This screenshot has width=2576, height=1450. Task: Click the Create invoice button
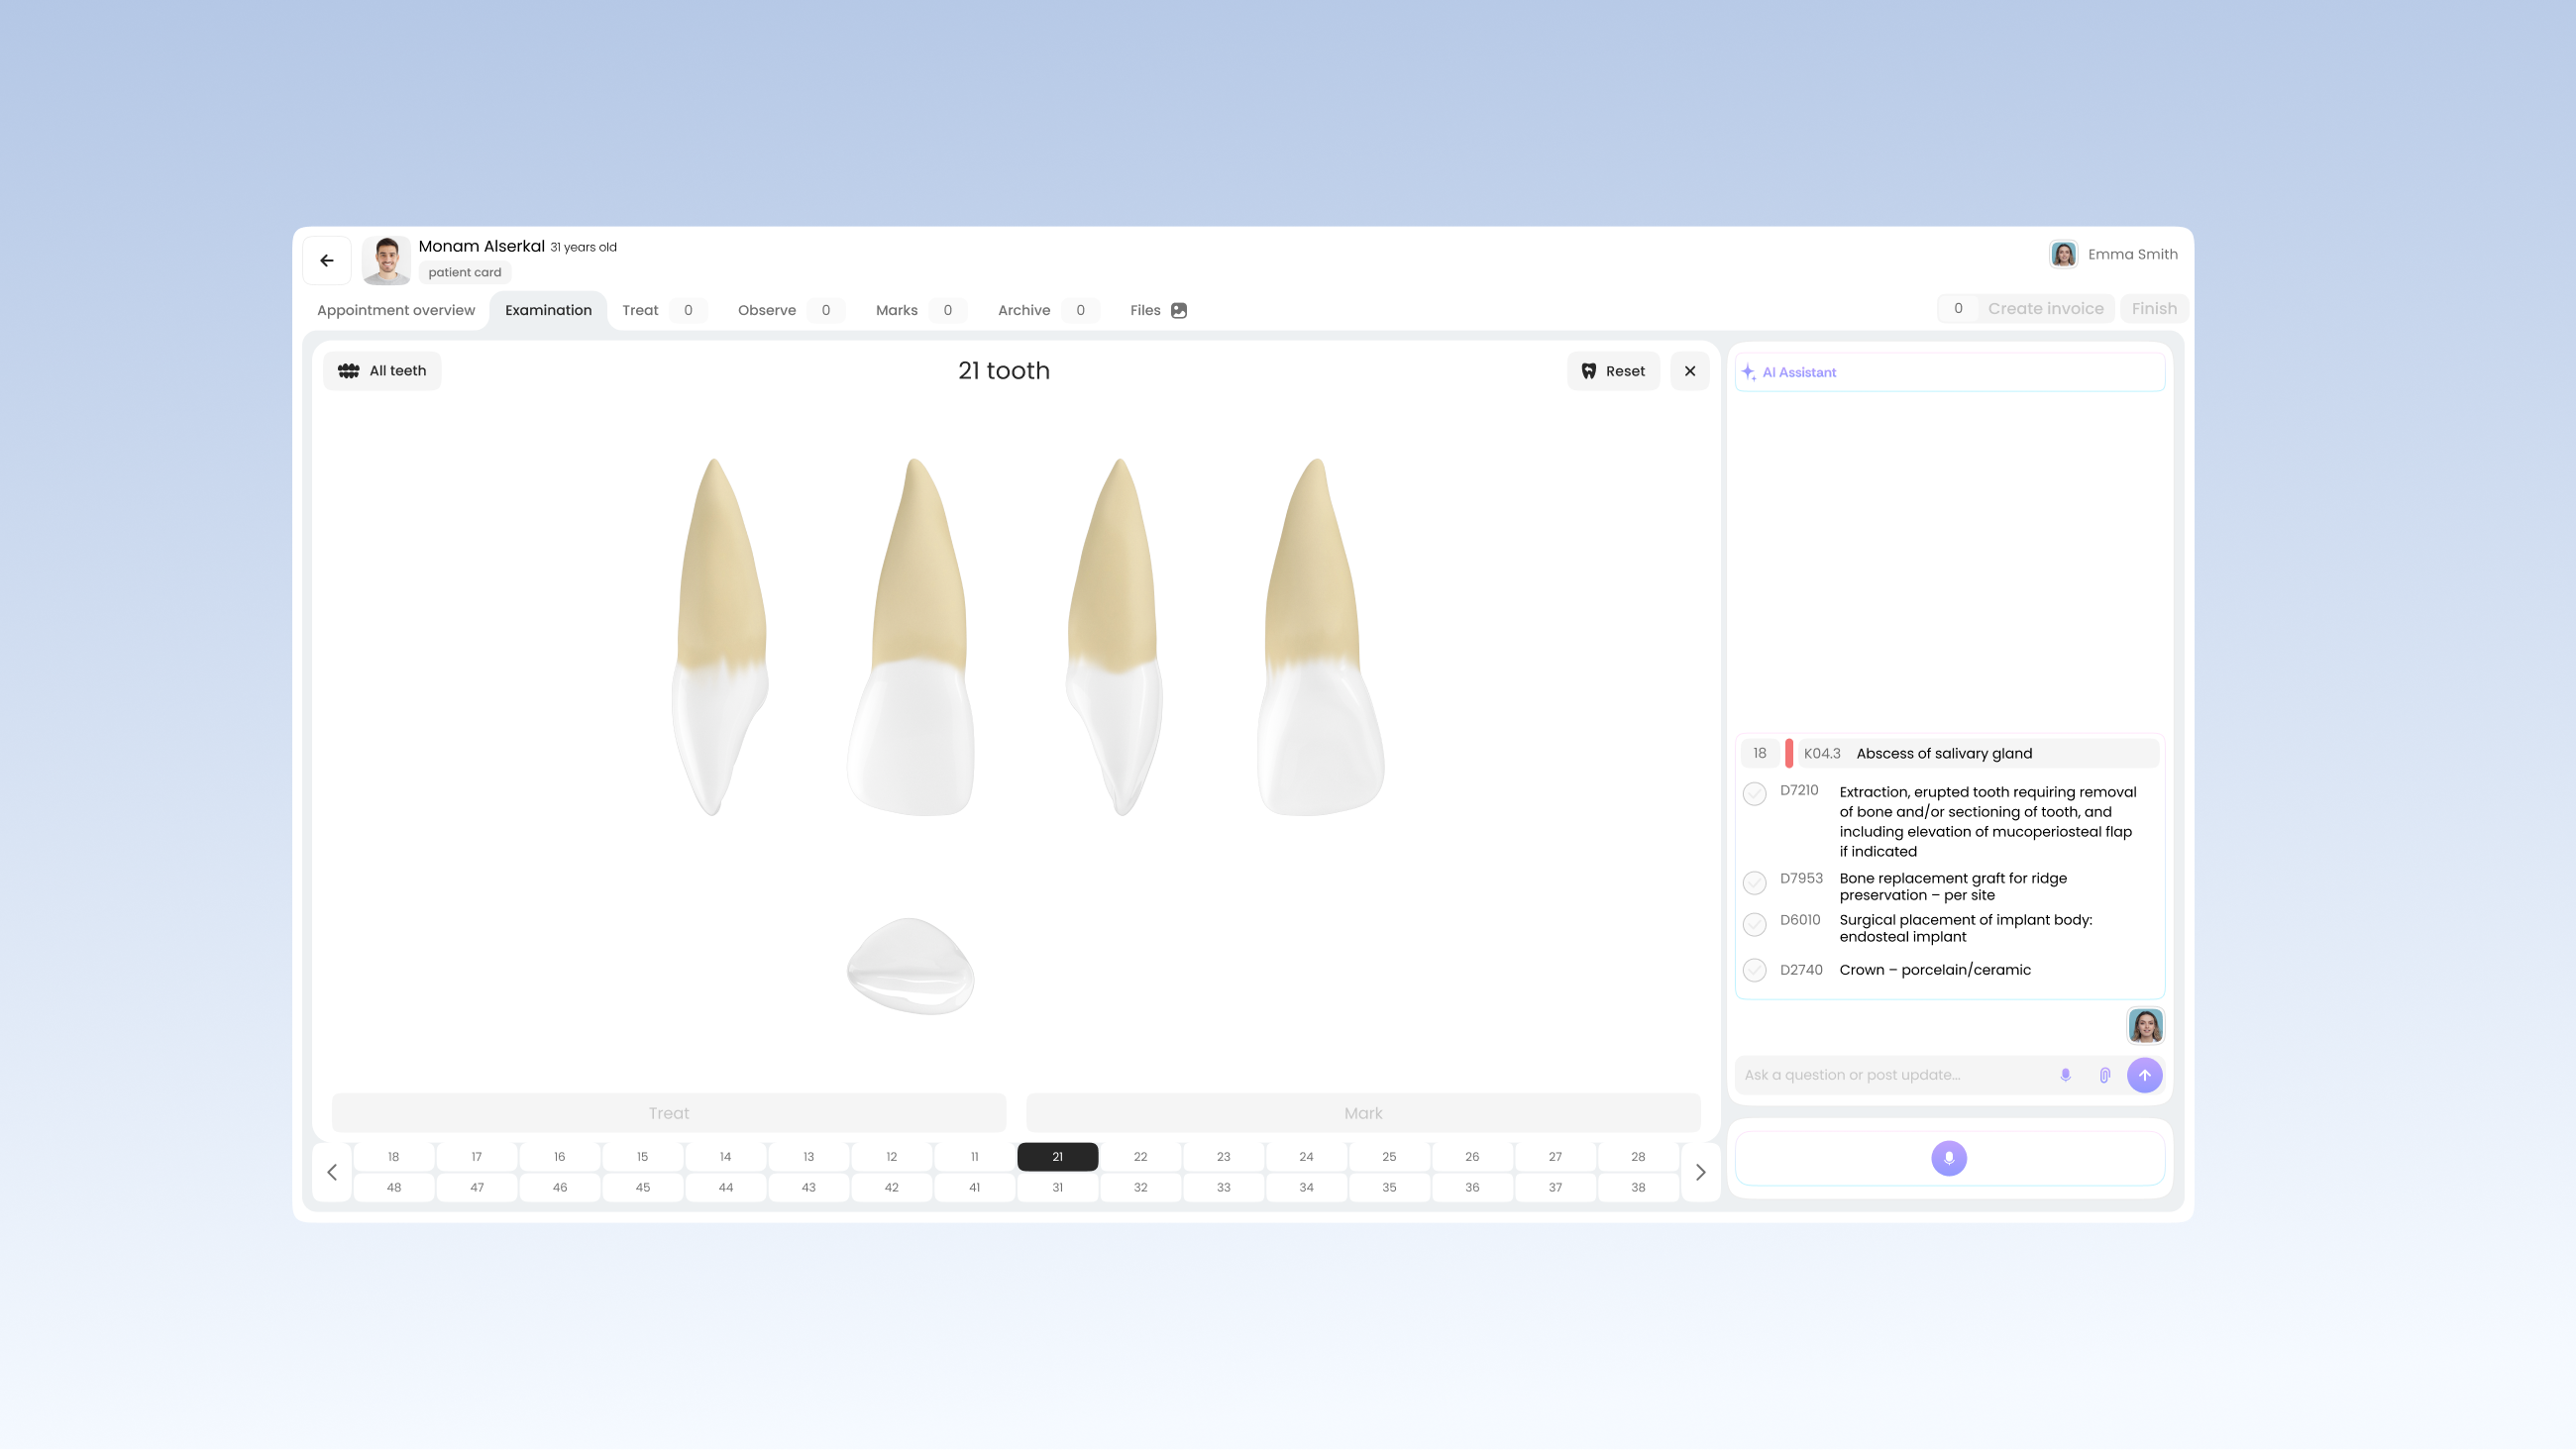[x=2045, y=309]
